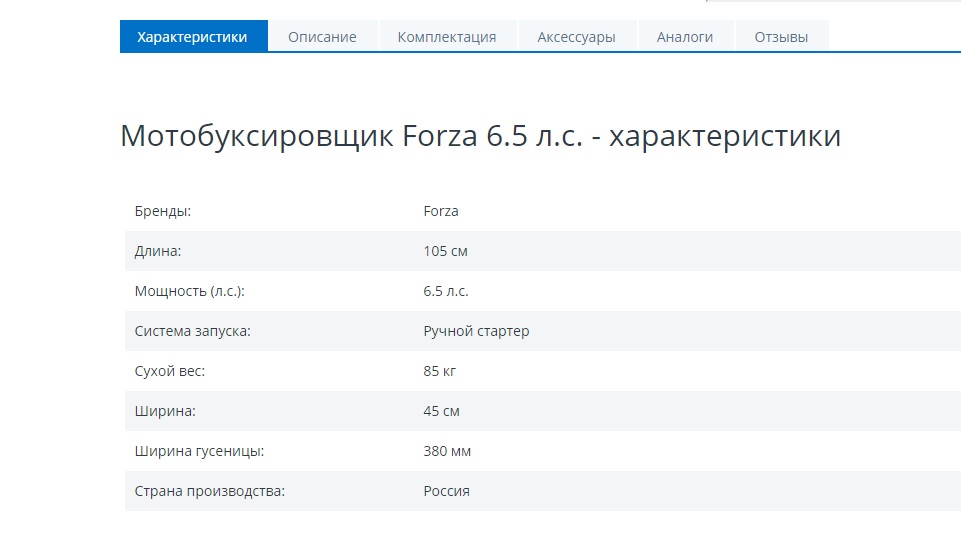Open the Комплектация tab
The image size is (961, 538).
pos(447,37)
